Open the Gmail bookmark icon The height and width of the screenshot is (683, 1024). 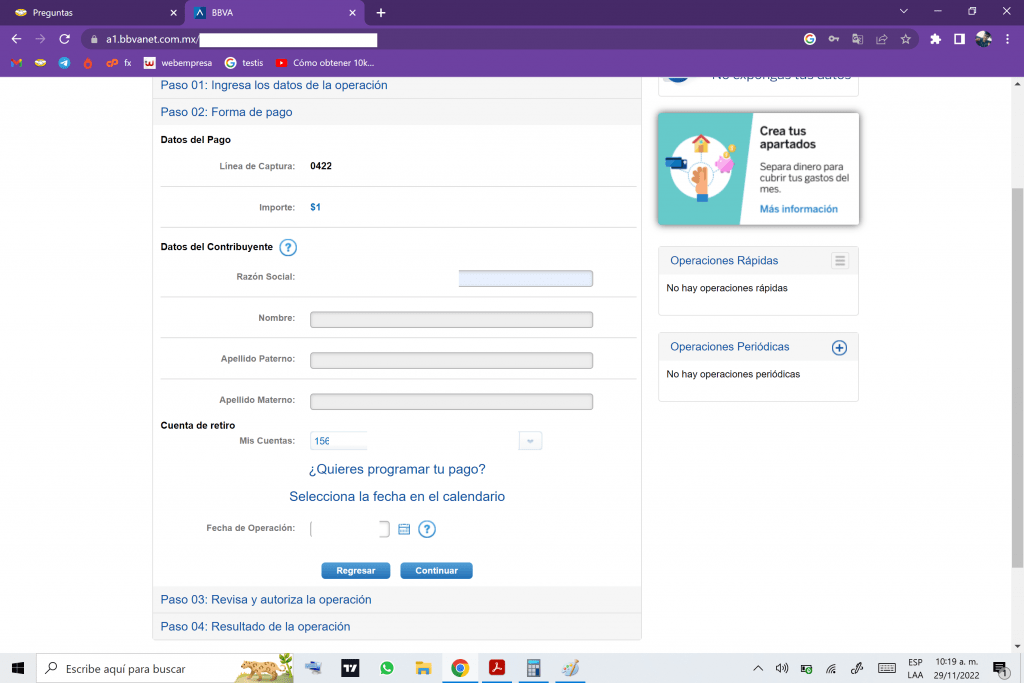coord(16,63)
